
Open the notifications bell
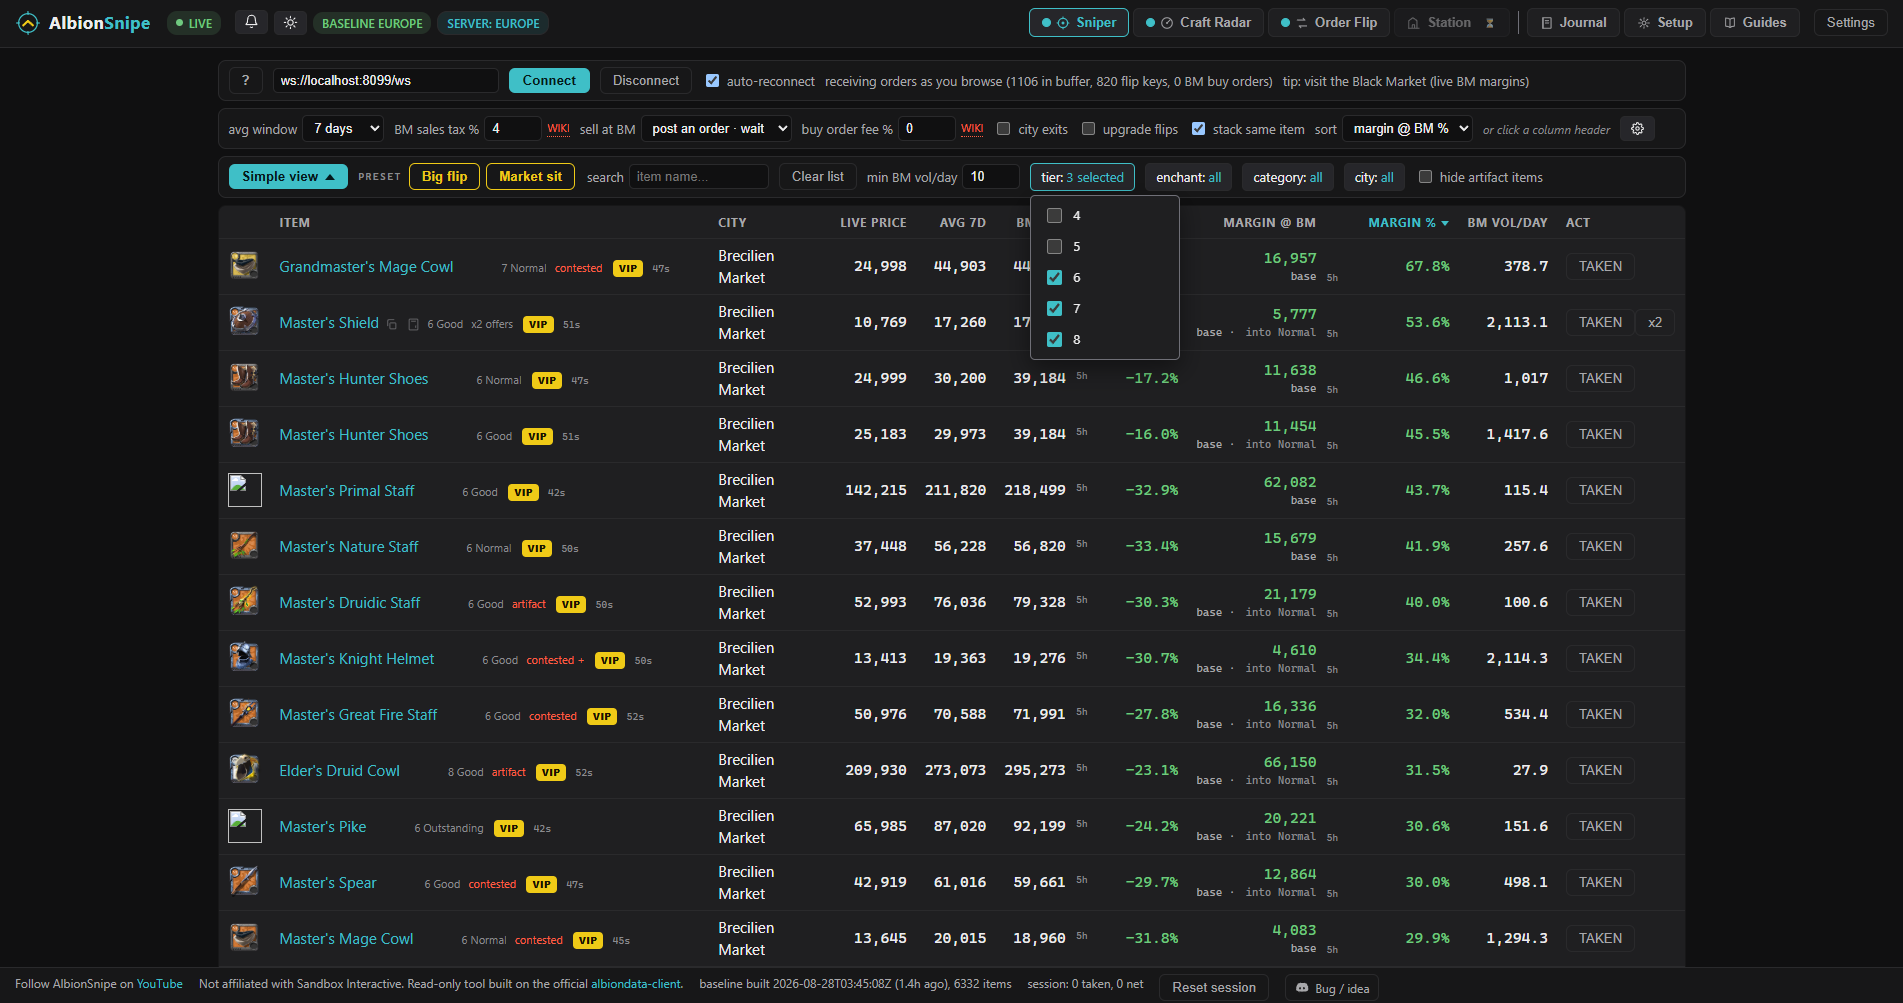[x=251, y=22]
